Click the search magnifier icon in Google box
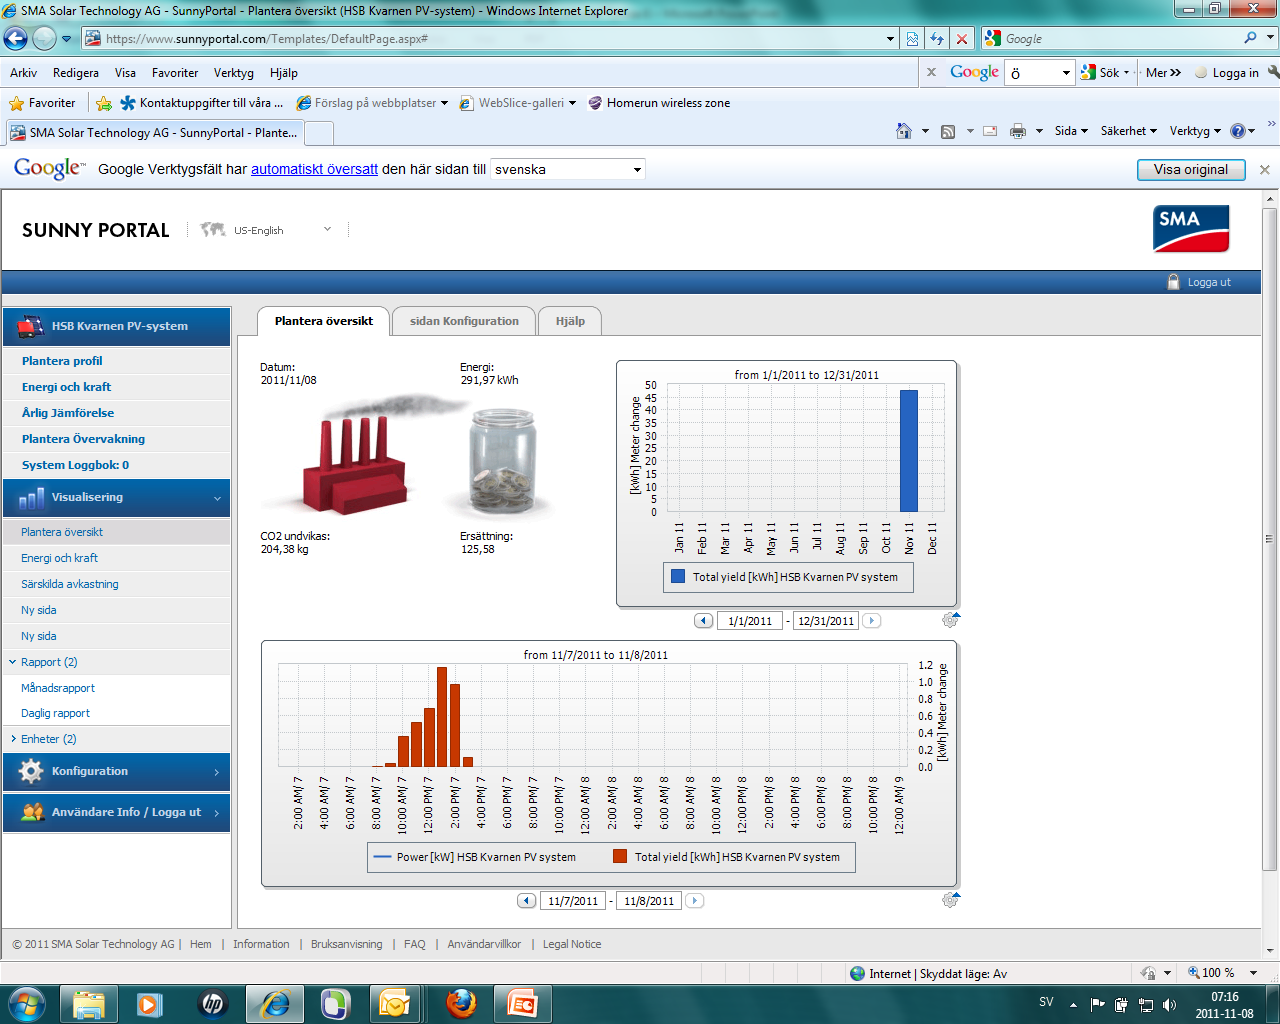 pyautogui.click(x=1250, y=38)
